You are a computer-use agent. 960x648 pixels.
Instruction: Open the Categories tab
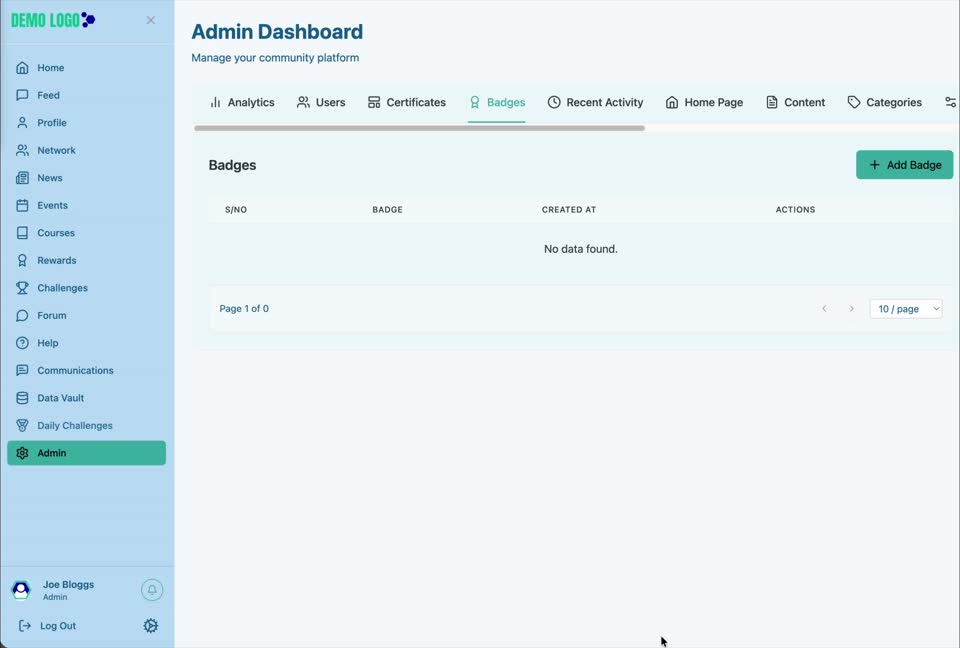885,102
